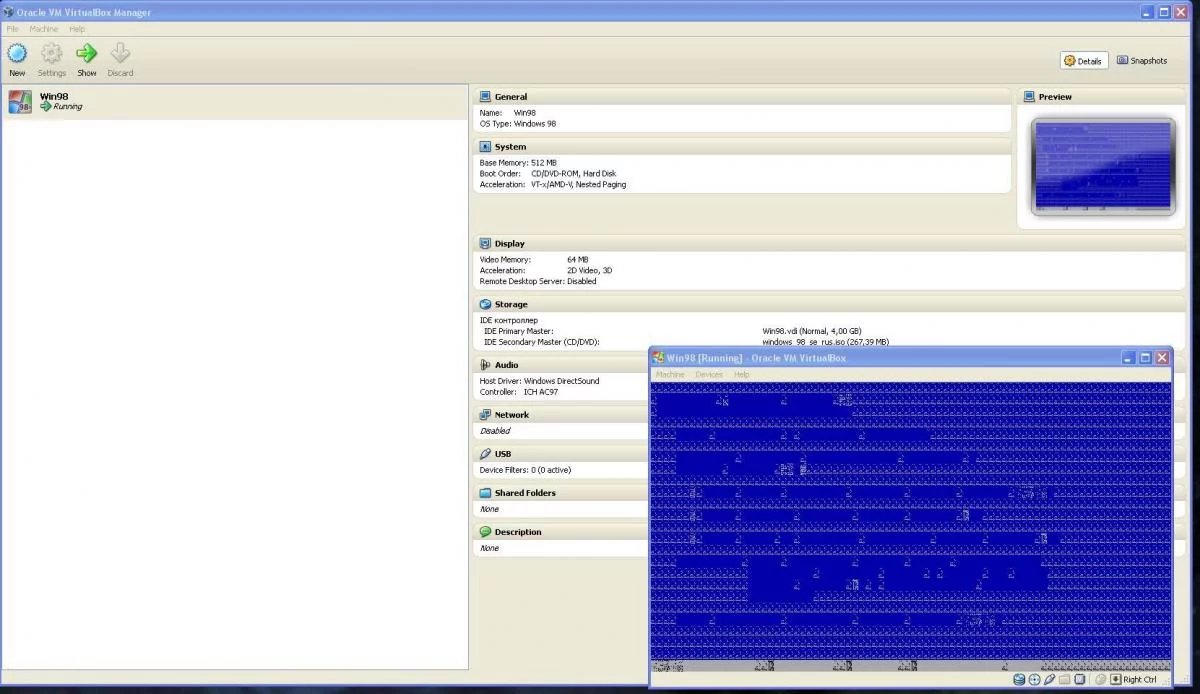The image size is (1200, 694).
Task: Click the VM preview thumbnail
Action: [1103, 166]
